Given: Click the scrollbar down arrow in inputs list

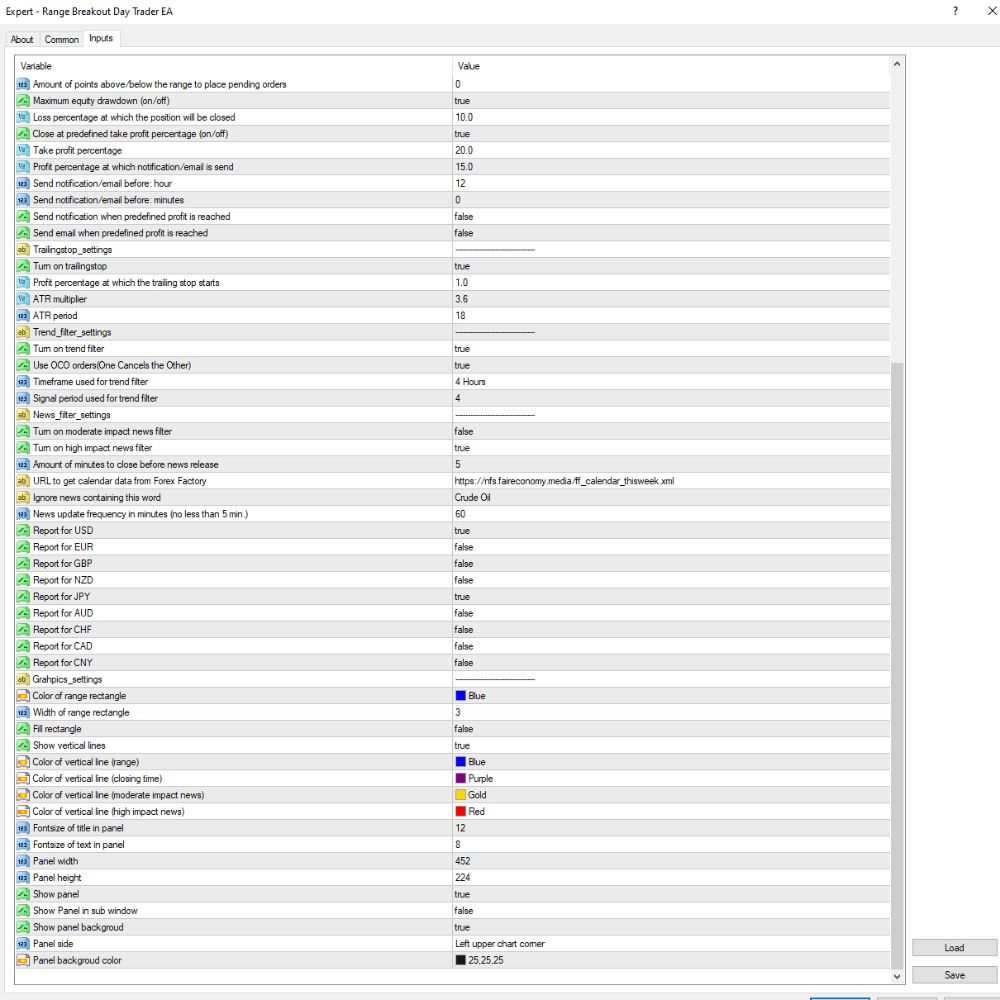Looking at the screenshot, I should [x=897, y=976].
